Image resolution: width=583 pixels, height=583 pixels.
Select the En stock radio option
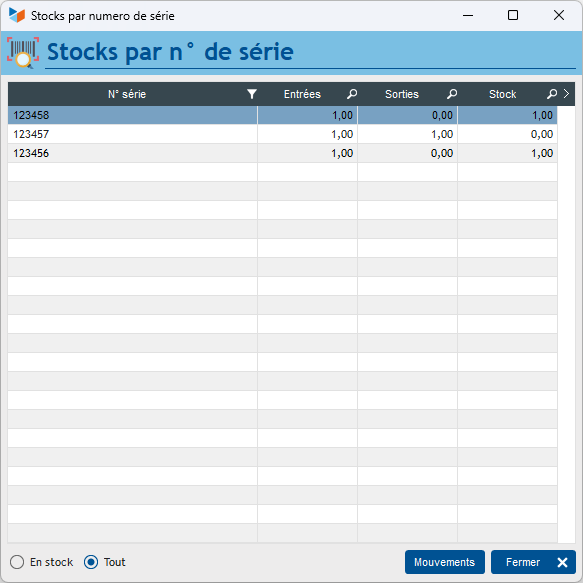(x=17, y=562)
